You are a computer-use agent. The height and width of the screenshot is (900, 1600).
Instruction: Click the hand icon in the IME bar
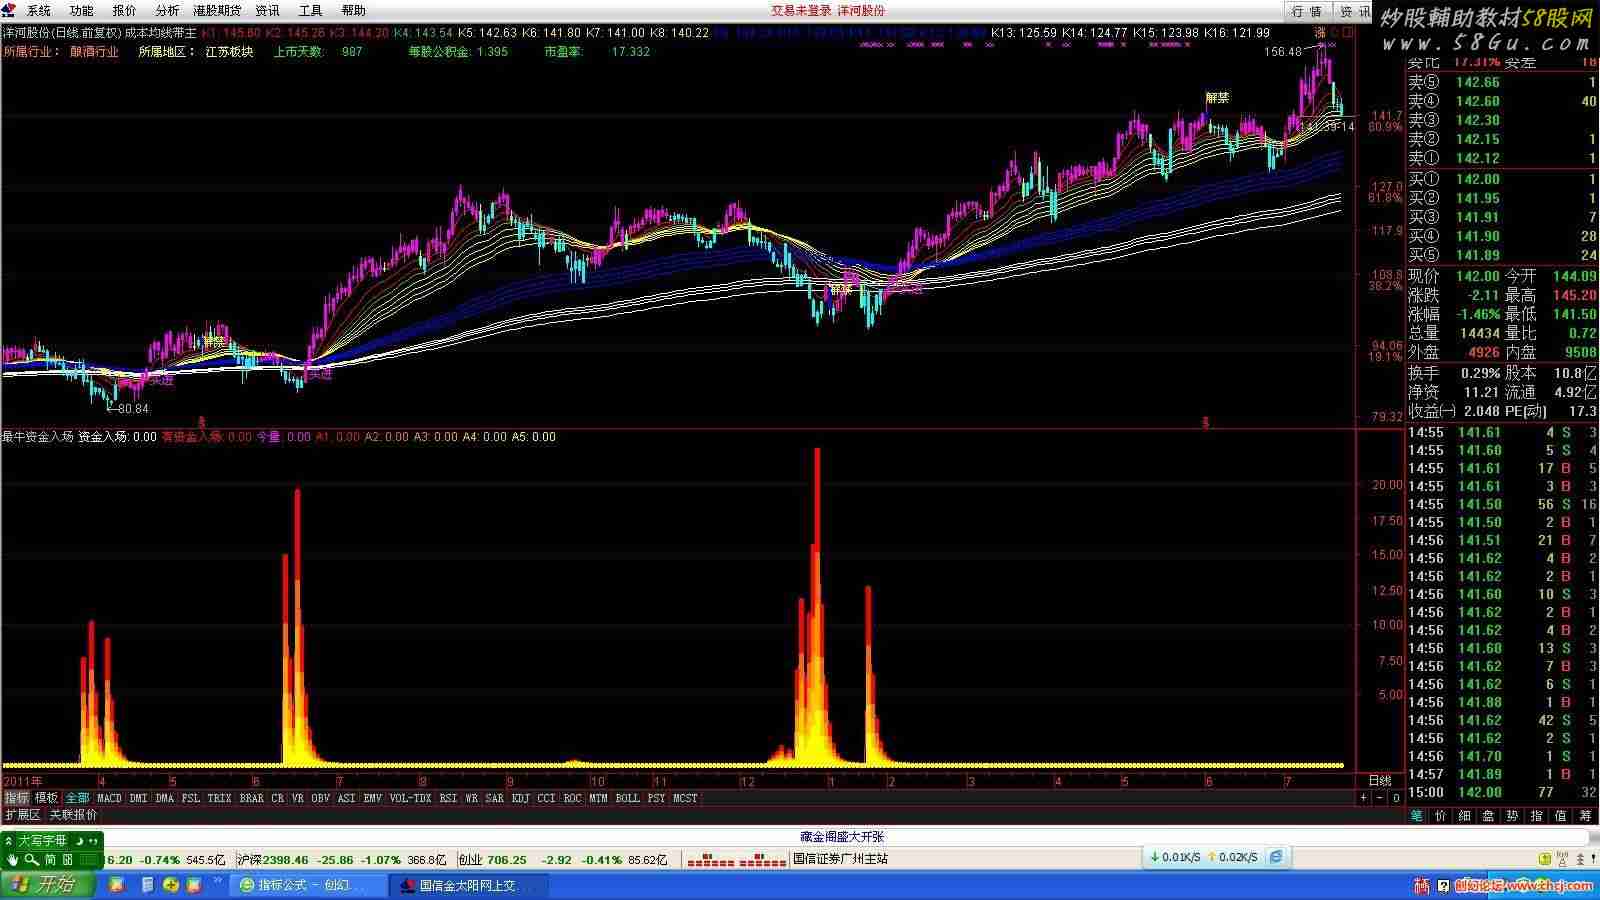12,859
